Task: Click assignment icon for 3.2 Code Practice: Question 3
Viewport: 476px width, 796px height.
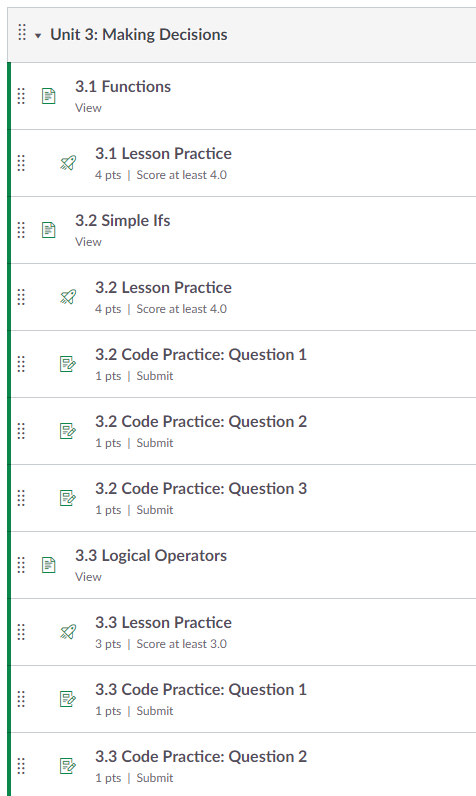Action: tap(68, 498)
